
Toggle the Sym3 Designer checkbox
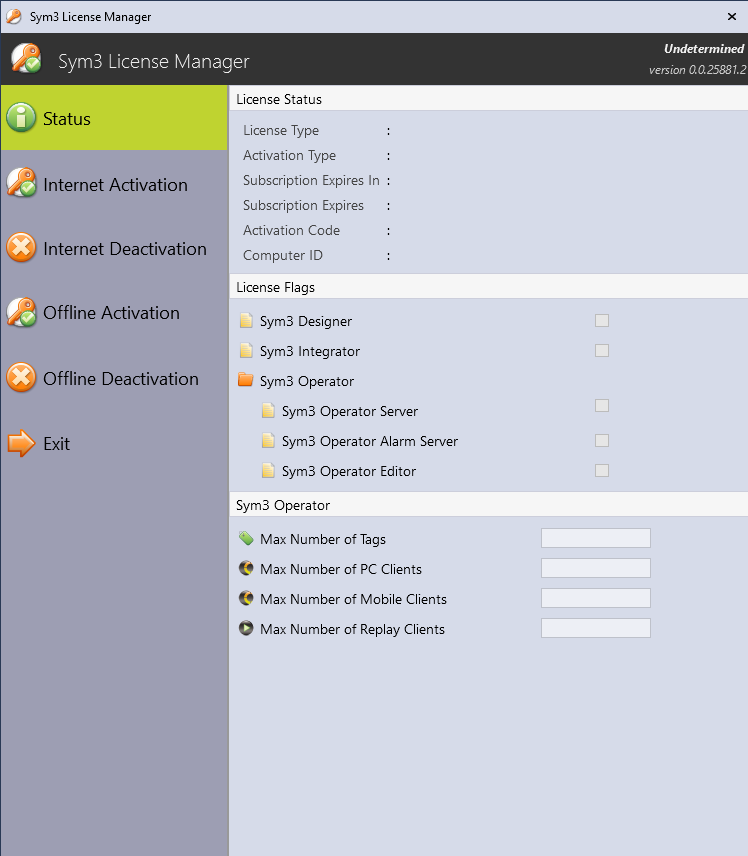[602, 320]
